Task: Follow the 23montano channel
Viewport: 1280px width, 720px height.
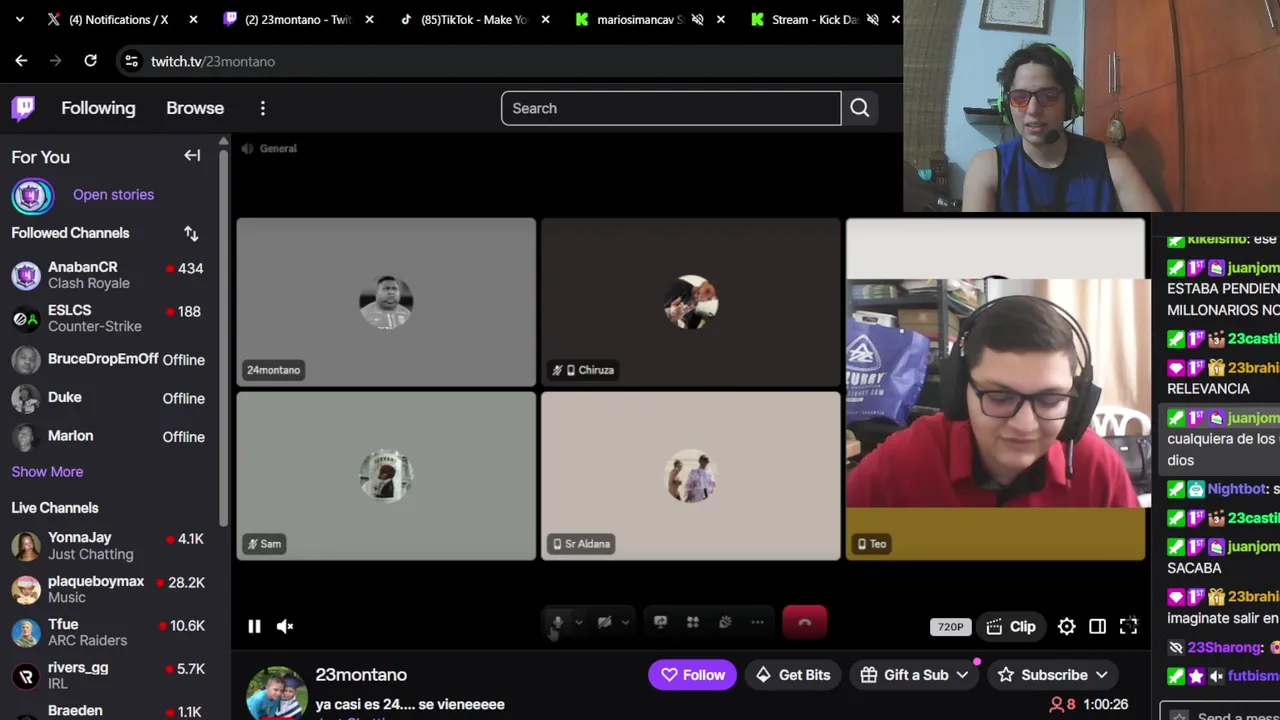Action: pyautogui.click(x=692, y=675)
